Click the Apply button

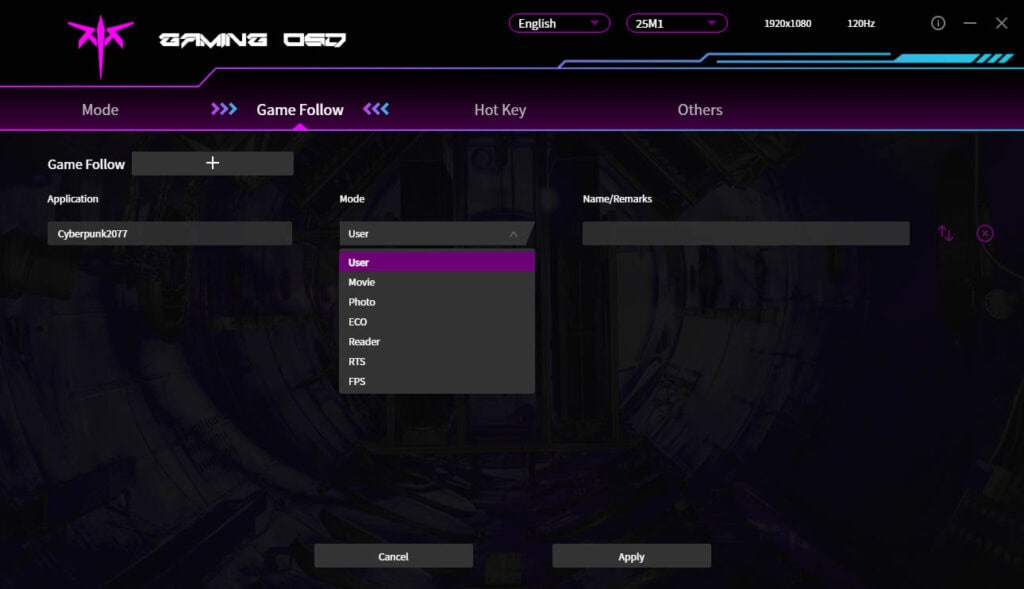pyautogui.click(x=632, y=556)
